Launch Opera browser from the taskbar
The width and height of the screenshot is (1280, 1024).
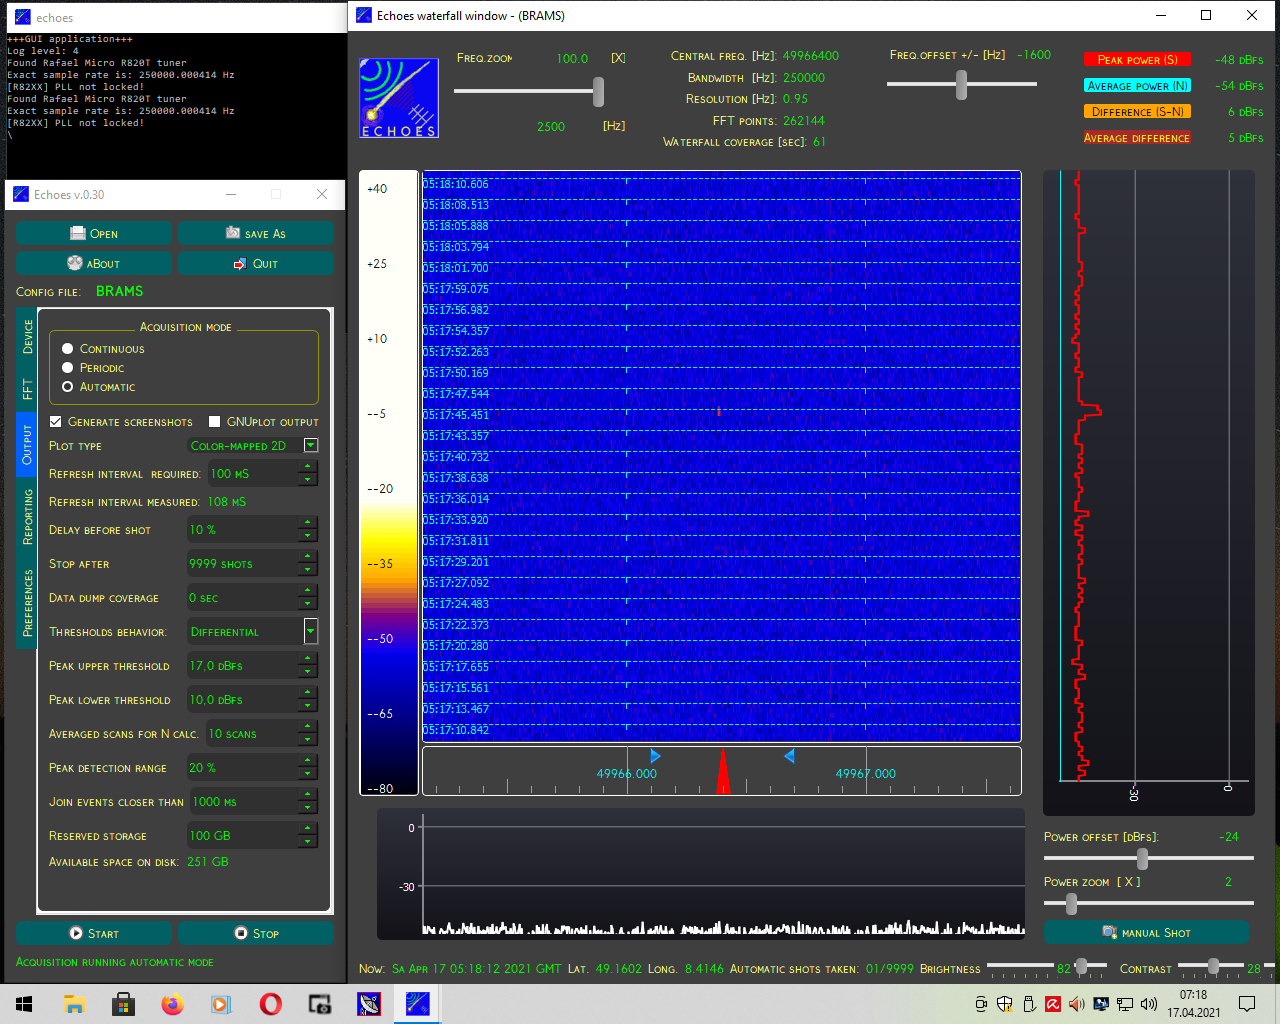point(270,1004)
